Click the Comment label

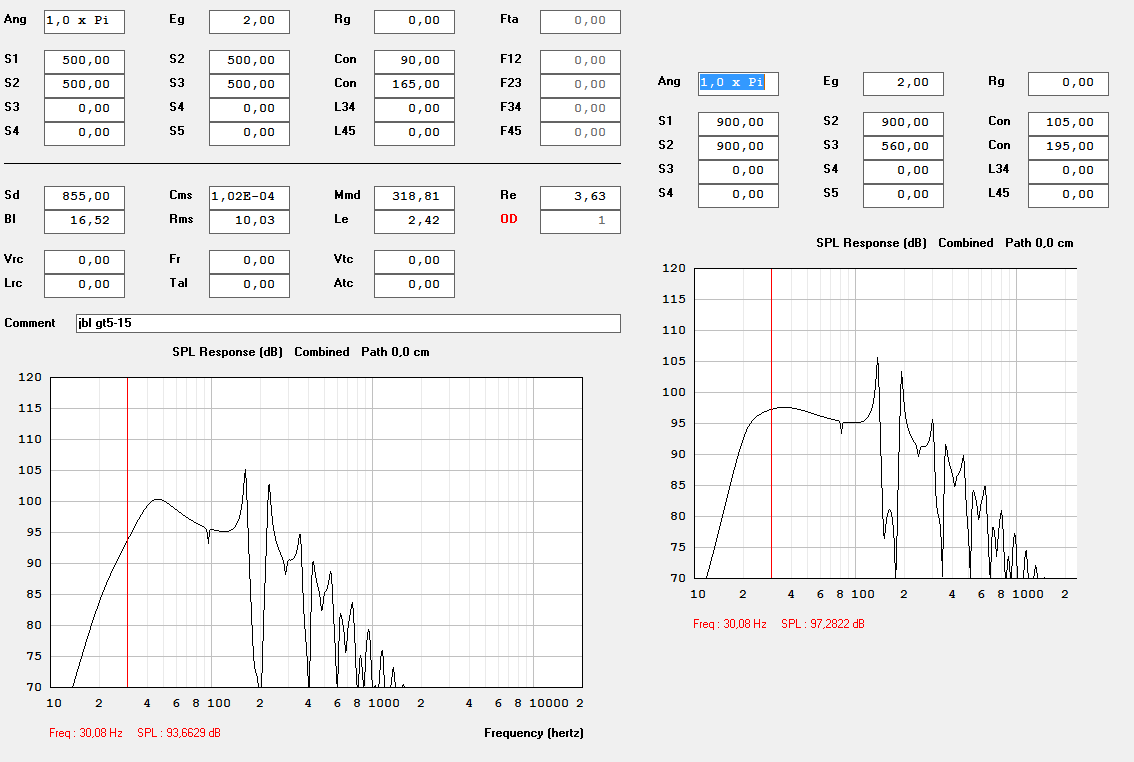click(30, 323)
